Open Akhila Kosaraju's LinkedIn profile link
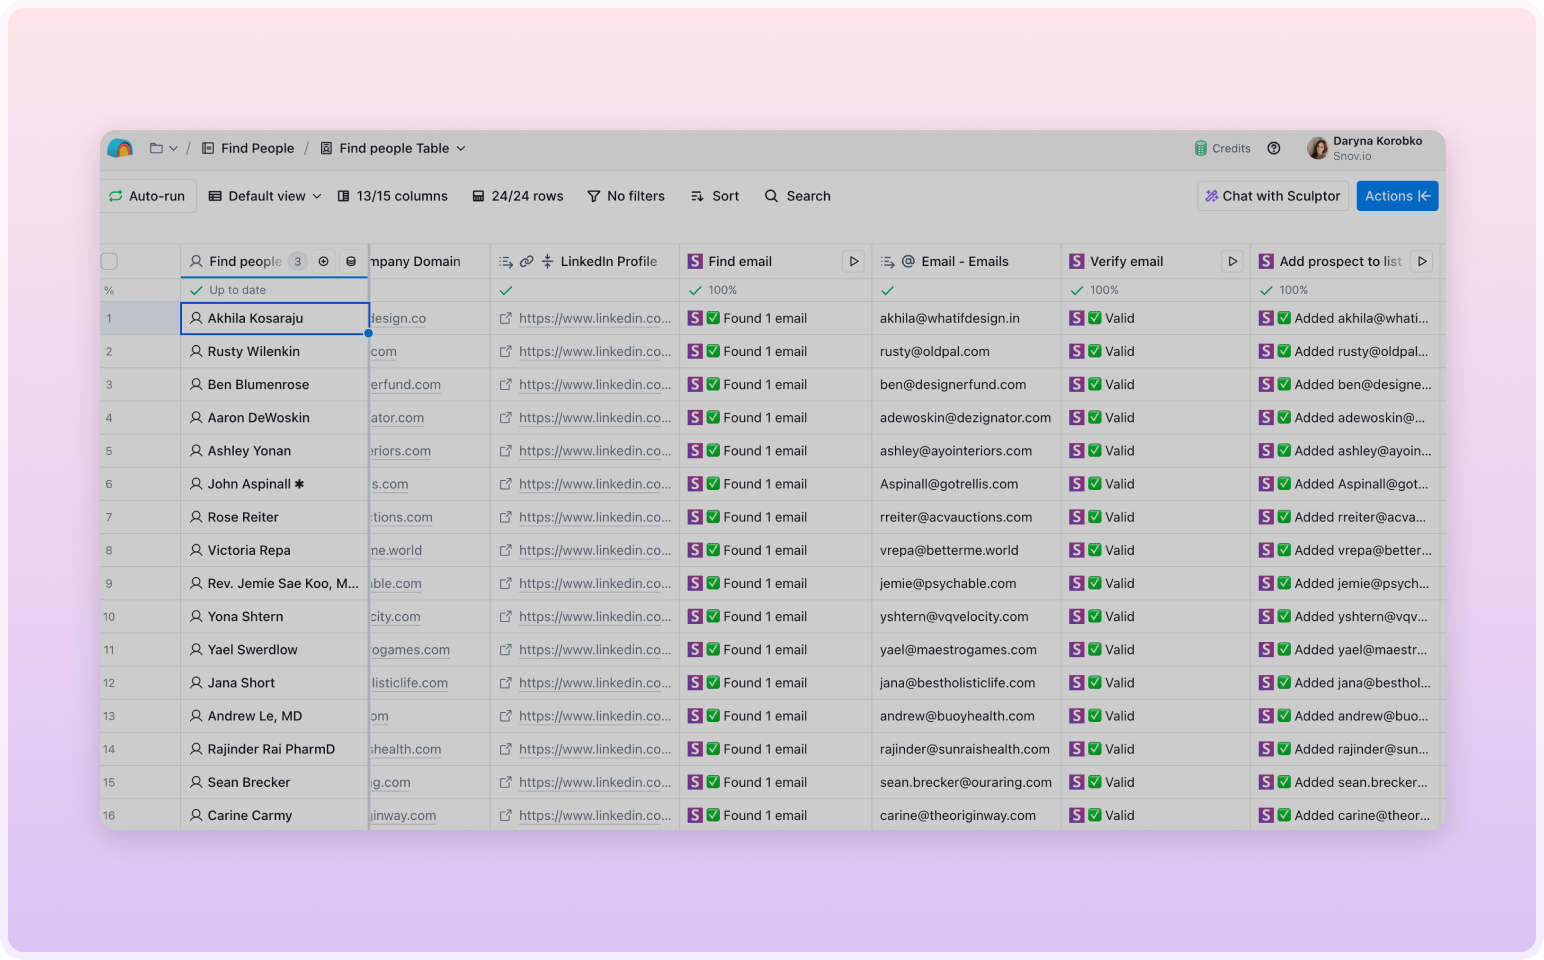The image size is (1544, 960). [594, 318]
